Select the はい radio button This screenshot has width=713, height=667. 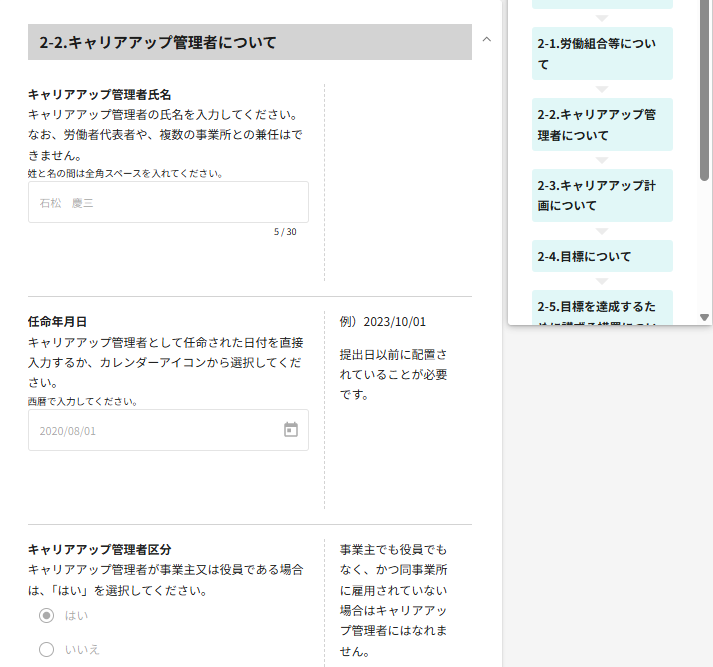[x=46, y=615]
